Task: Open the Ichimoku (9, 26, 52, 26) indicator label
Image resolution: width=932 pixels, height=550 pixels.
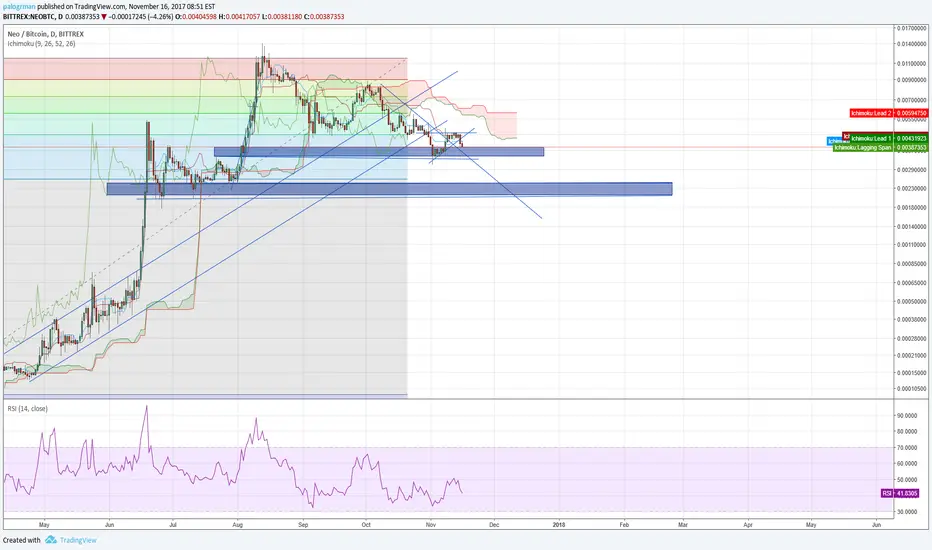Action: click(x=42, y=44)
